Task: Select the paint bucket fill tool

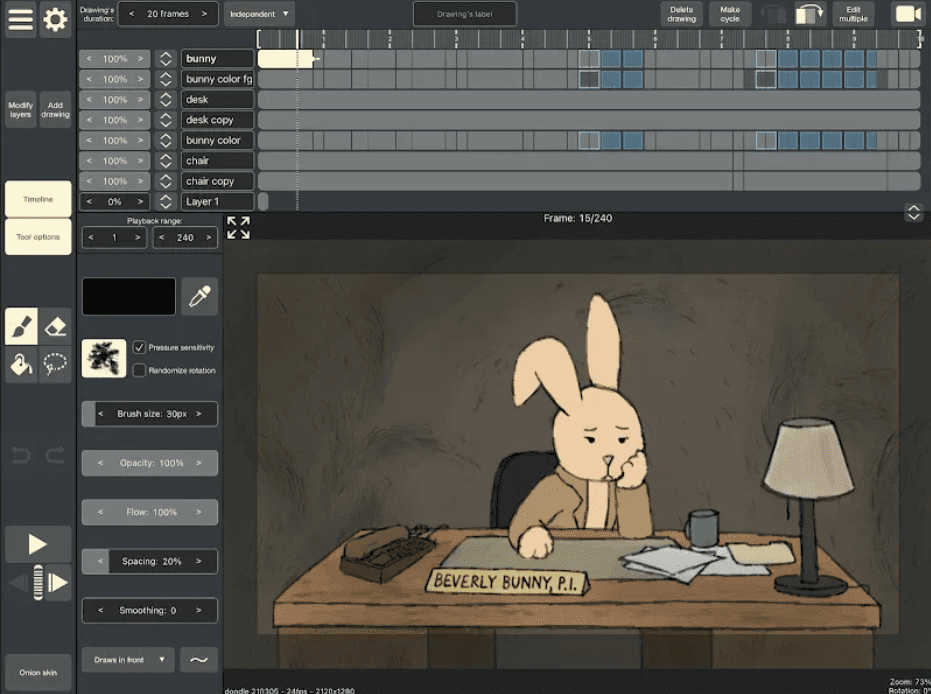Action: pyautogui.click(x=21, y=364)
